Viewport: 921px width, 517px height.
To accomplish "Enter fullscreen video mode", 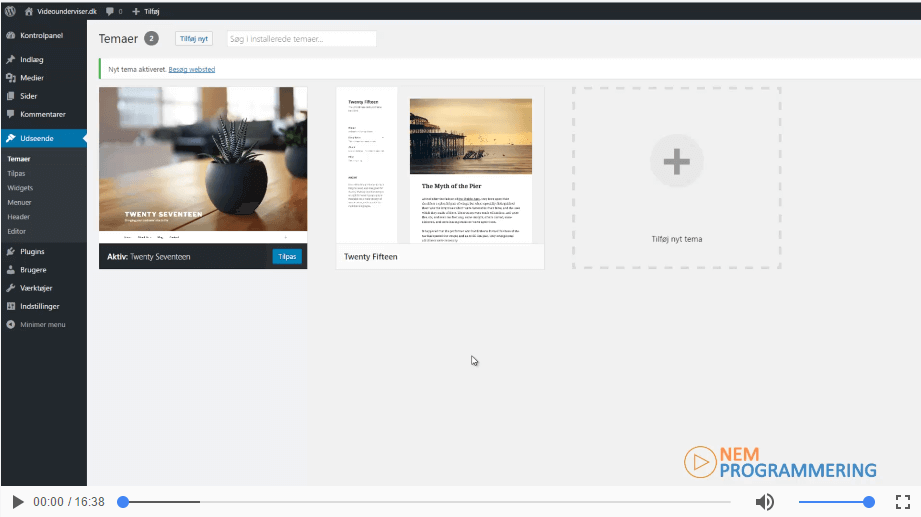I will pyautogui.click(x=903, y=502).
